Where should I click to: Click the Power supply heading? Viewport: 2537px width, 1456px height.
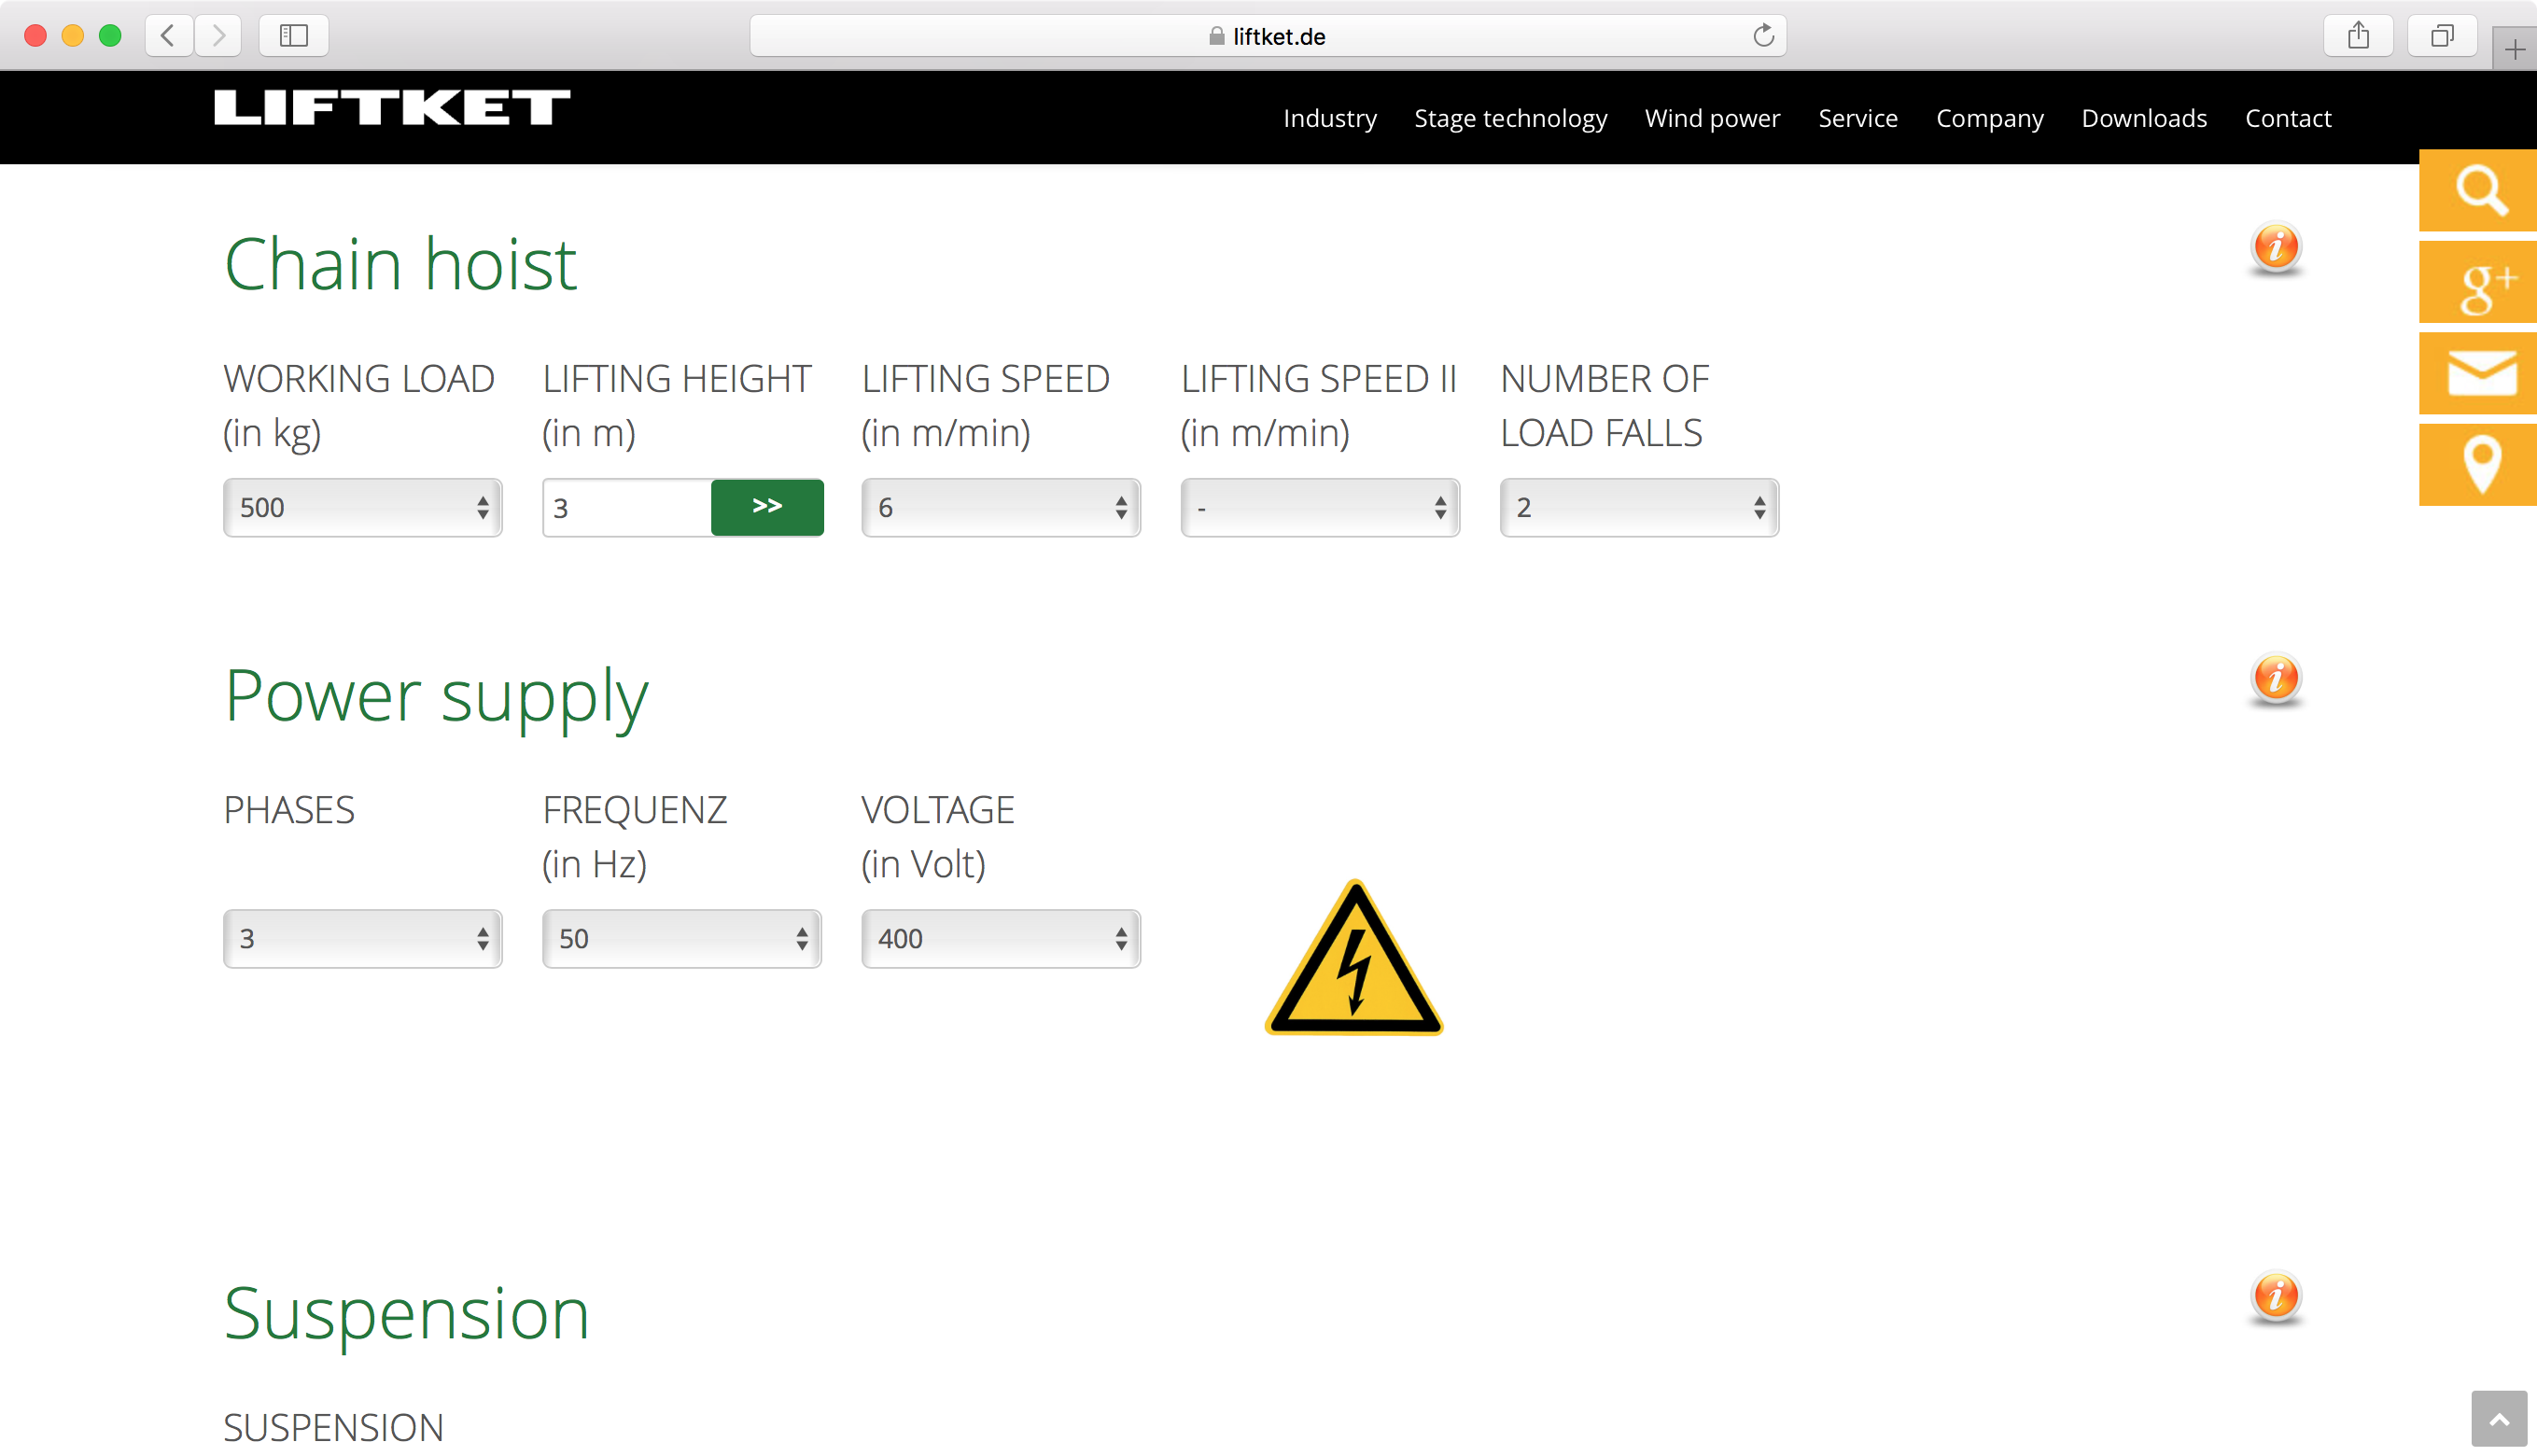pos(436,696)
